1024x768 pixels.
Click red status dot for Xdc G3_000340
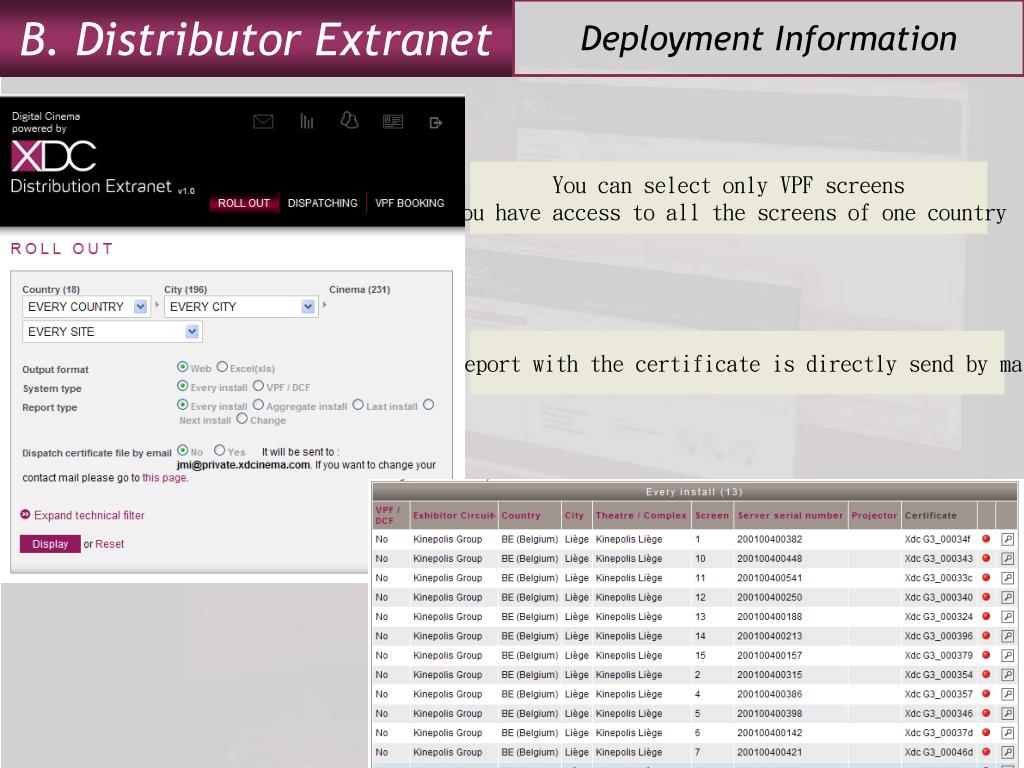pyautogui.click(x=986, y=597)
